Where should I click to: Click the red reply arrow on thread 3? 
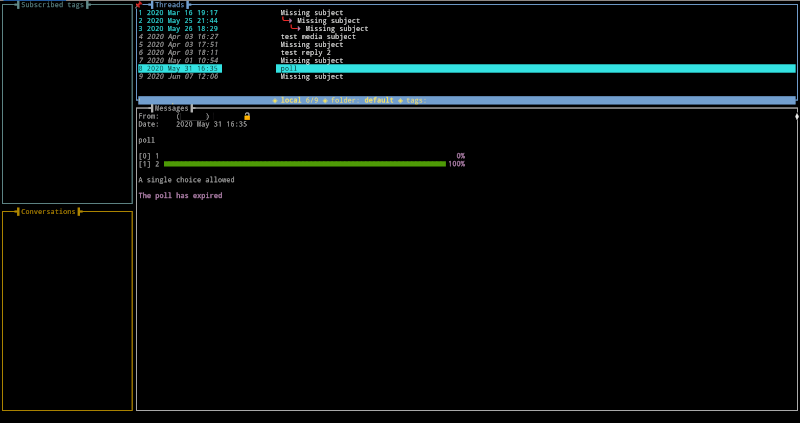(295, 29)
